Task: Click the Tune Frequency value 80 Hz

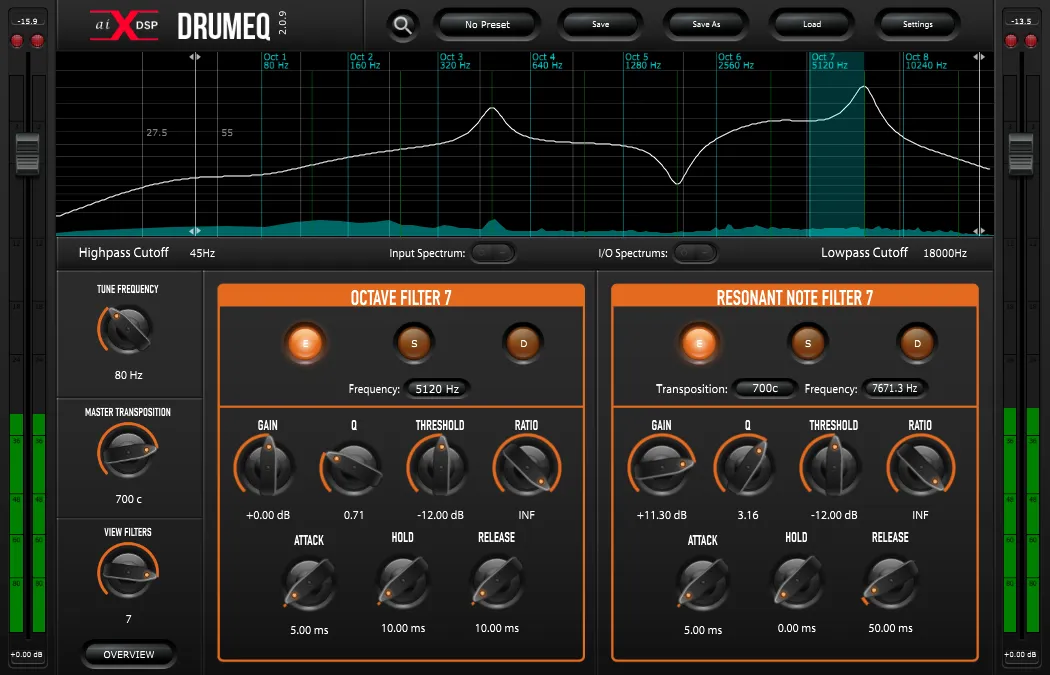Action: tap(128, 375)
